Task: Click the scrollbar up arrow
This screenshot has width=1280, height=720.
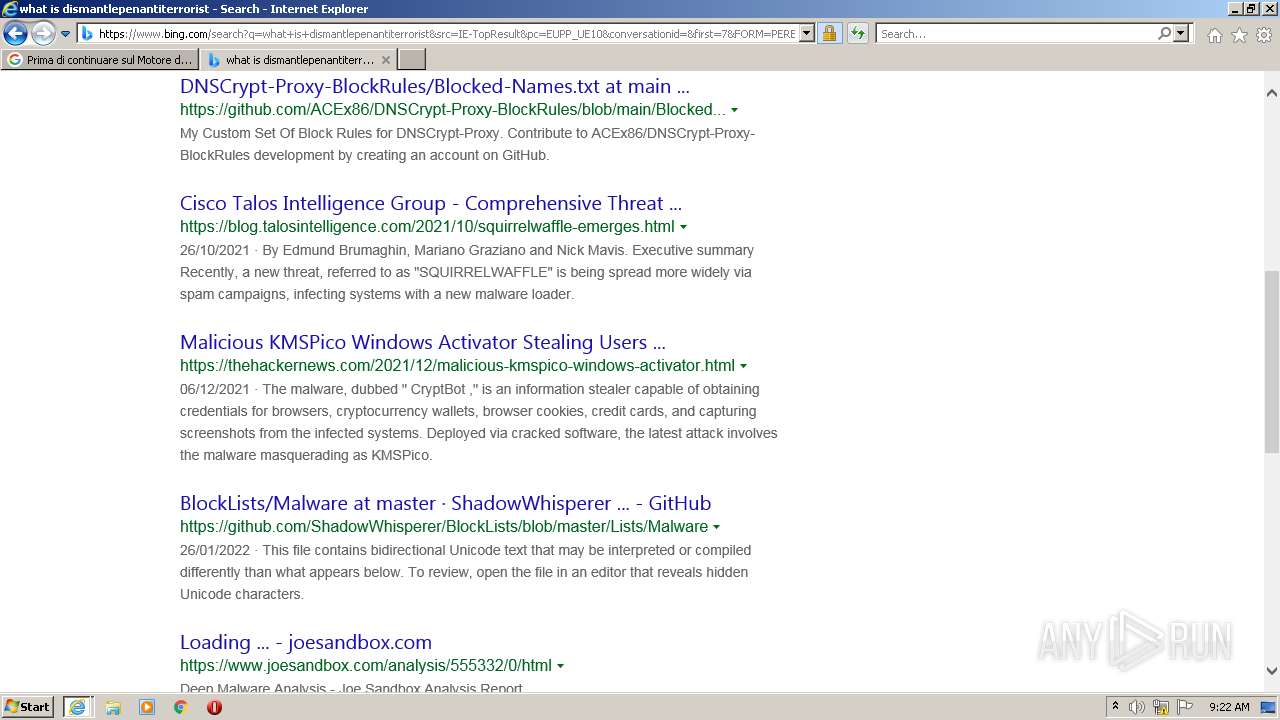Action: click(1272, 93)
